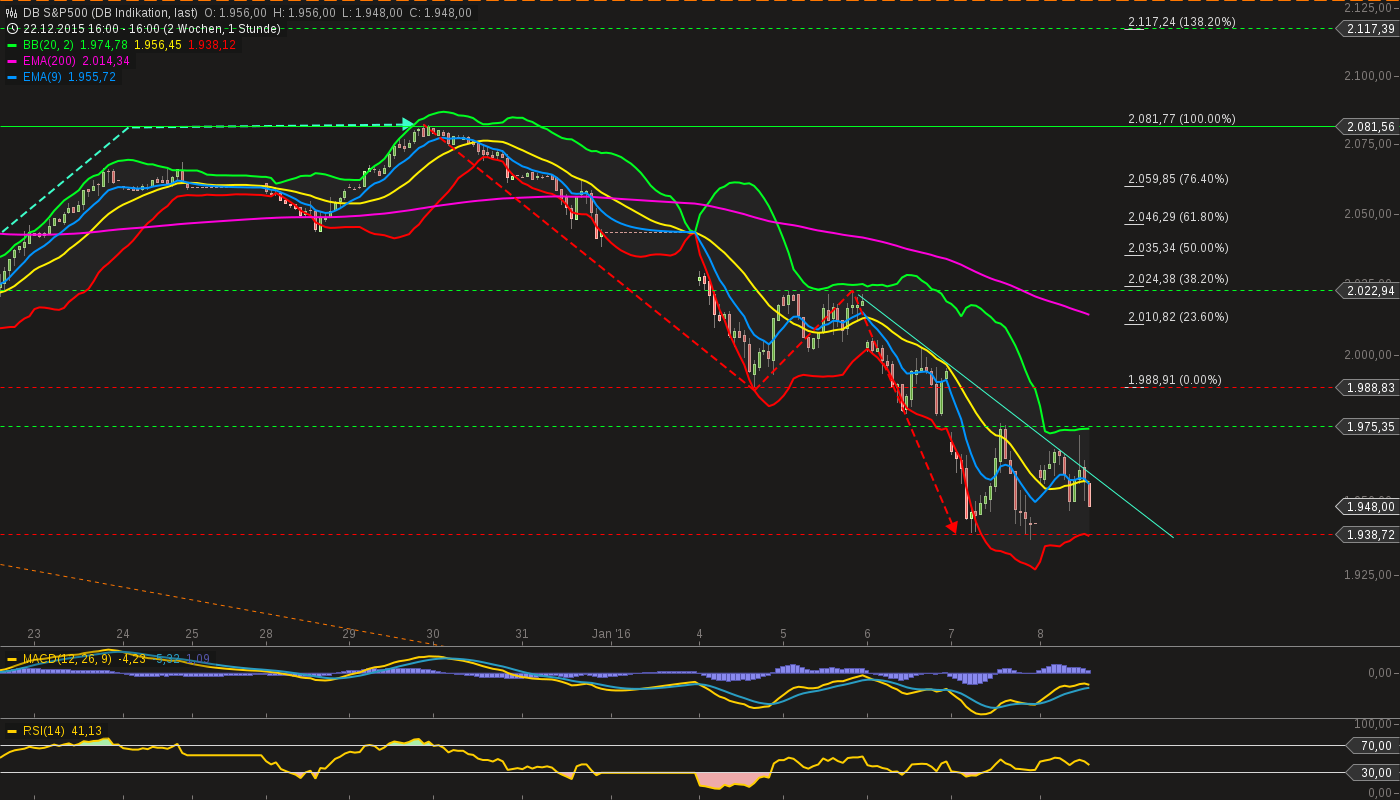Screen dimensions: 1400x800
Task: Click the yellow RSI(14) color marker
Action: pos(12,731)
